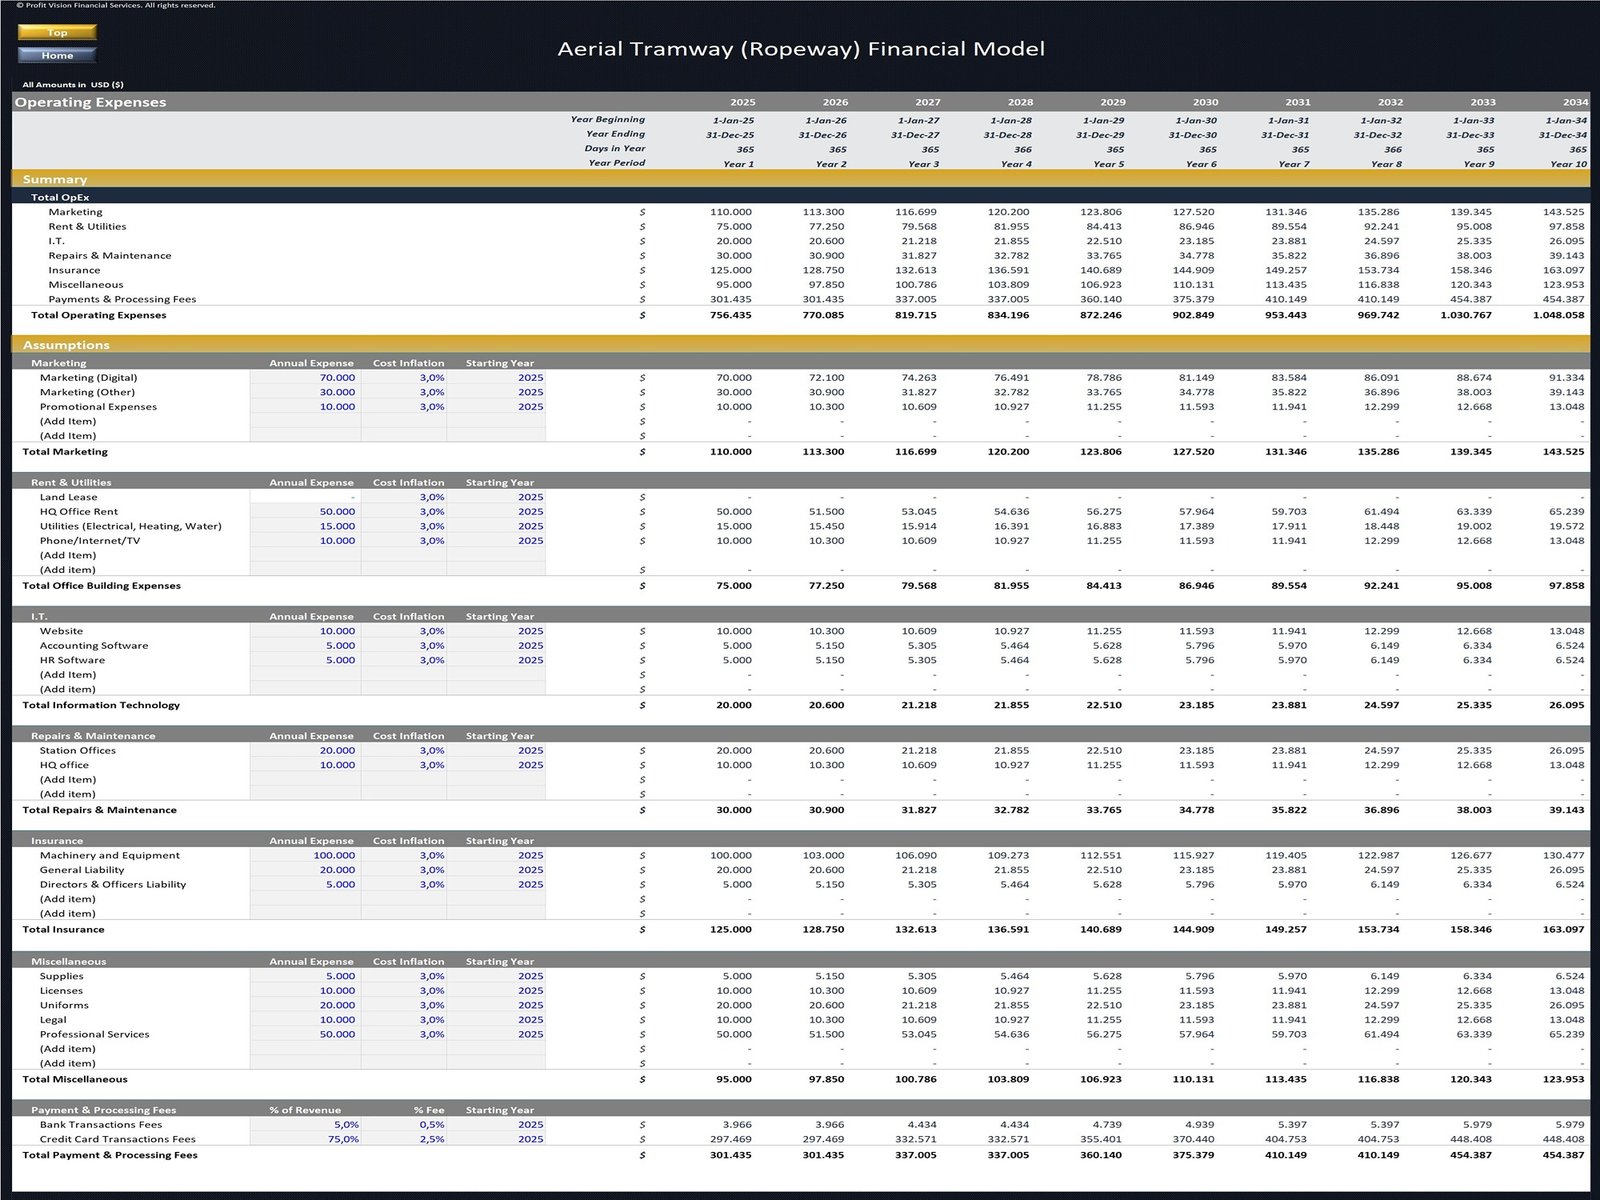1600x1200 pixels.
Task: Select the Summary banner row
Action: point(57,178)
